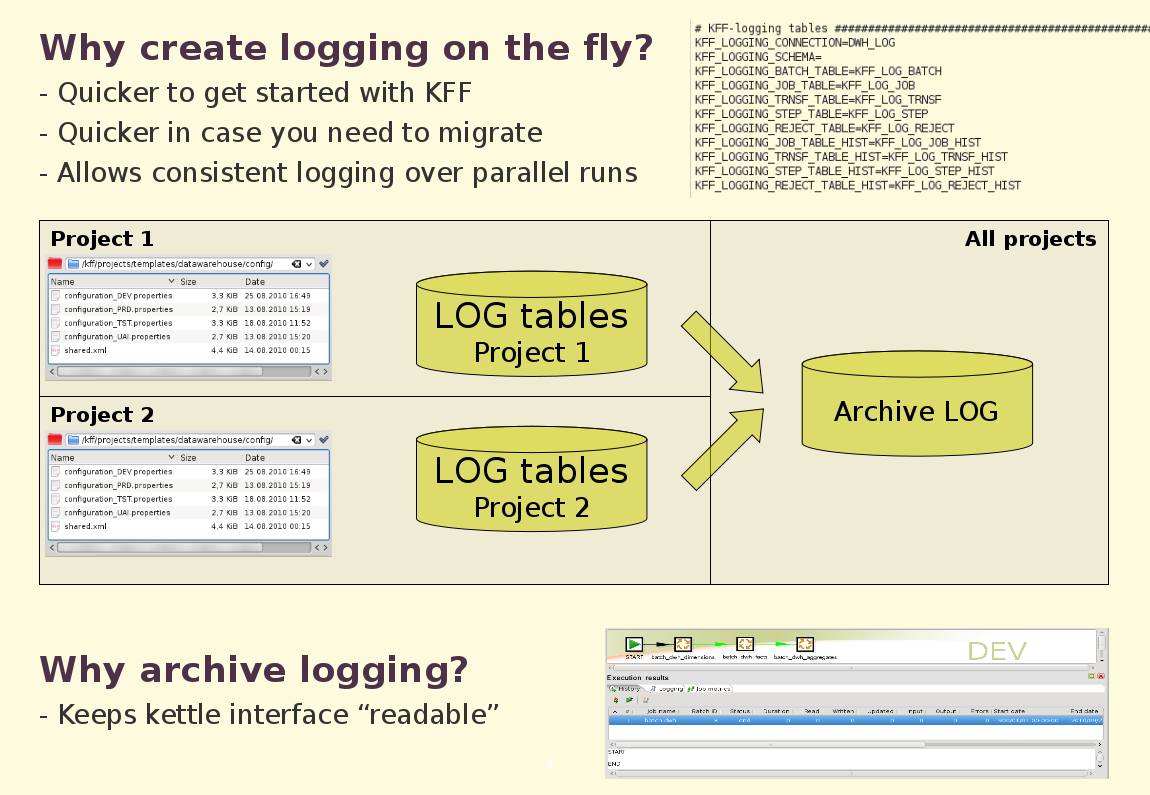Click the Archive LOG cylinder
1150x795 pixels.
(917, 403)
